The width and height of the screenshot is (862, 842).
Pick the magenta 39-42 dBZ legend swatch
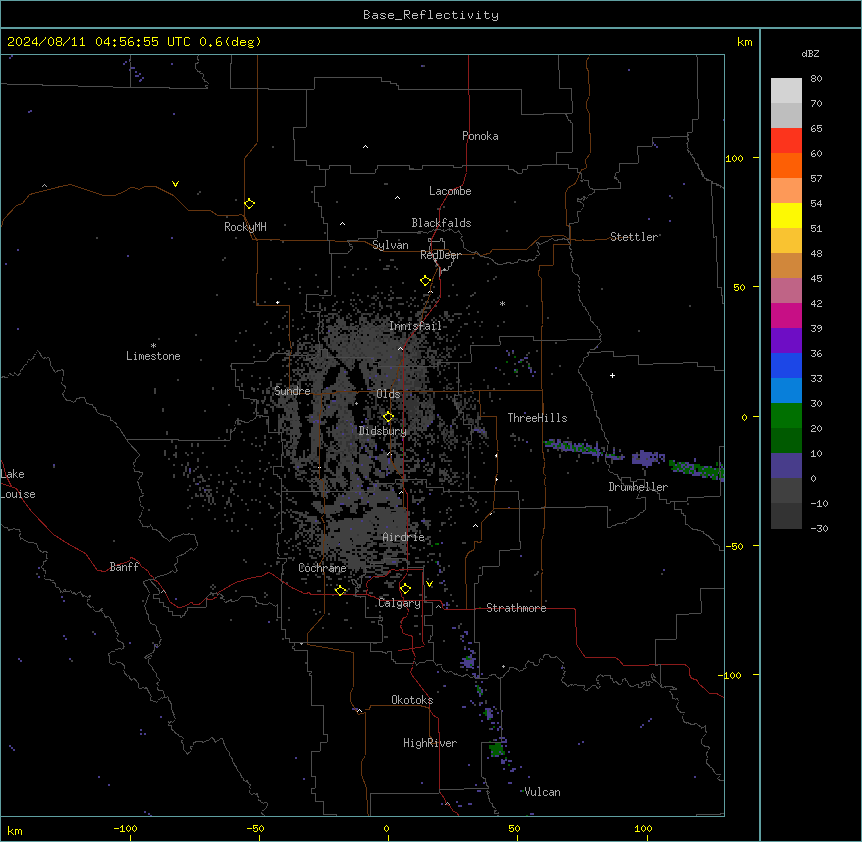(x=786, y=315)
